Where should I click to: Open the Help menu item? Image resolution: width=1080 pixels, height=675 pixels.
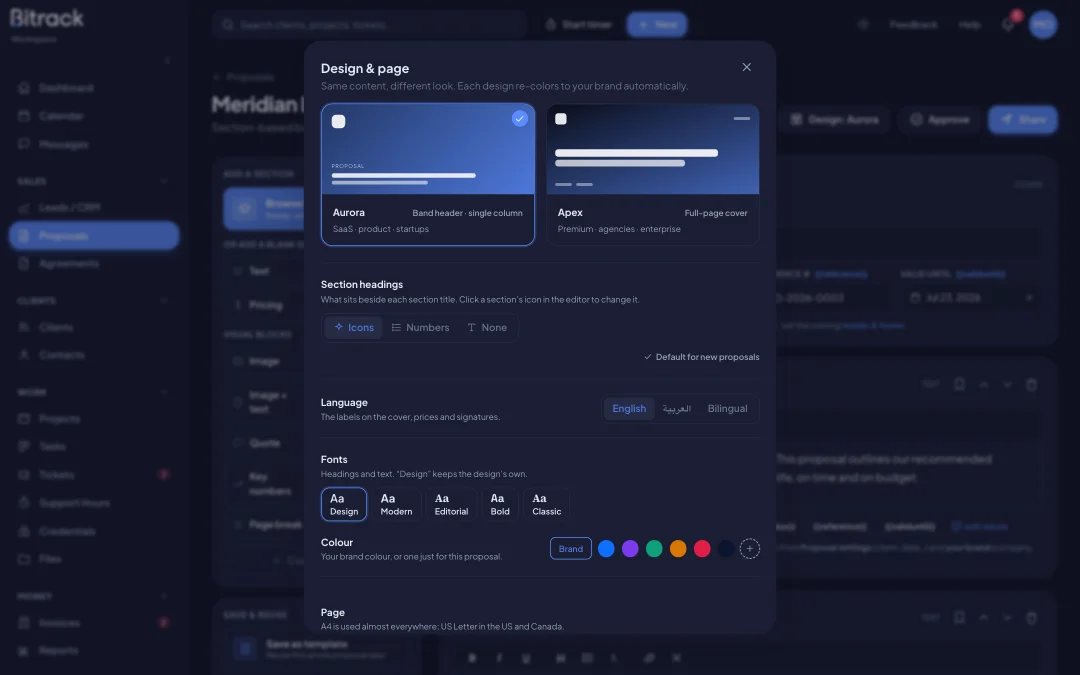(x=970, y=25)
